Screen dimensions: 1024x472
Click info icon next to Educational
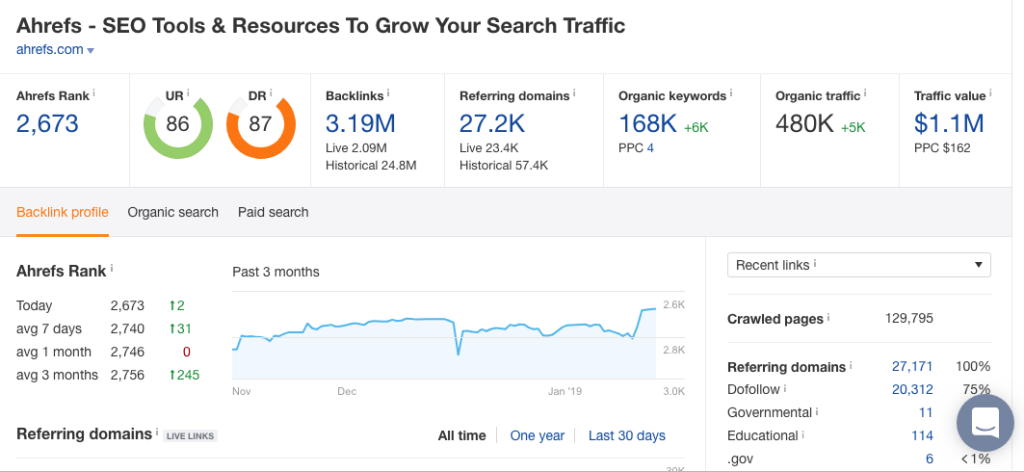pyautogui.click(x=803, y=434)
